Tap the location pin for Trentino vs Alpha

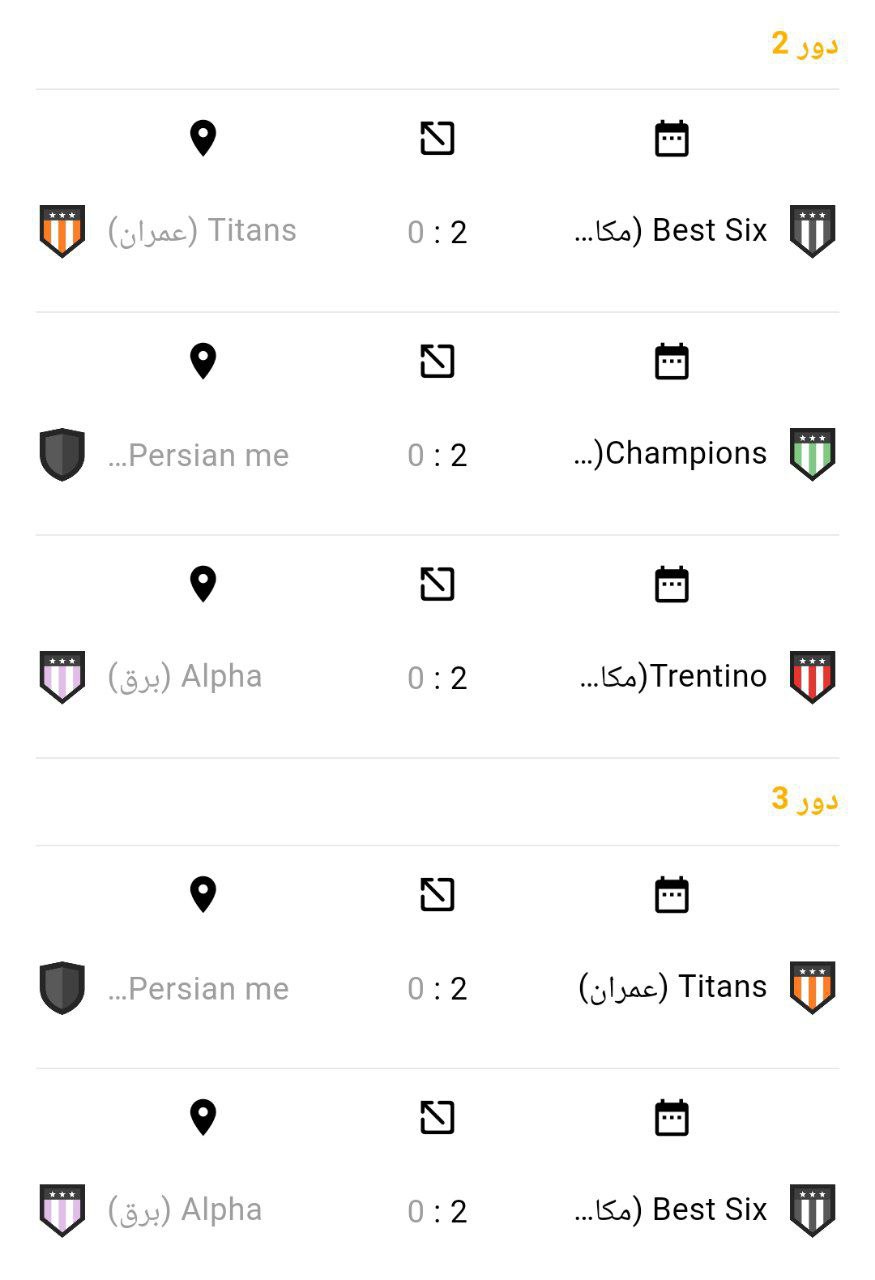(x=203, y=584)
